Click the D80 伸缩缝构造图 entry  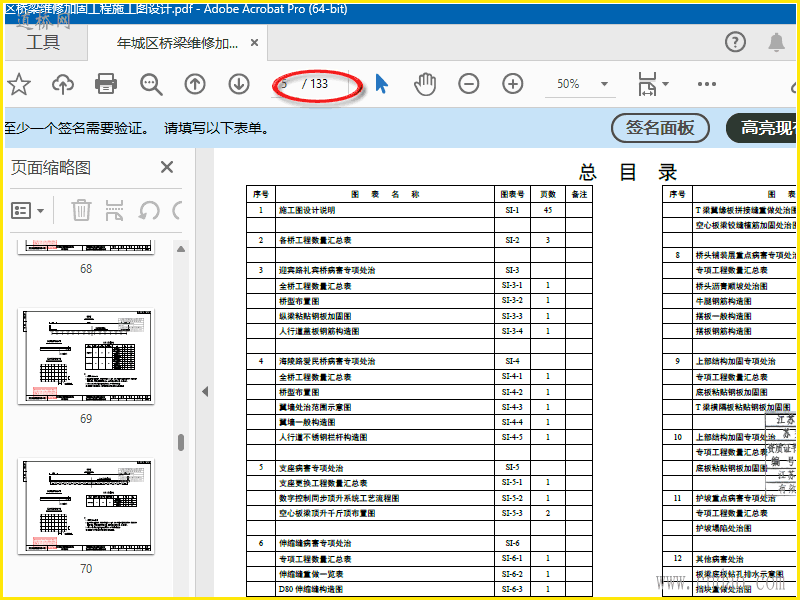pos(311,589)
